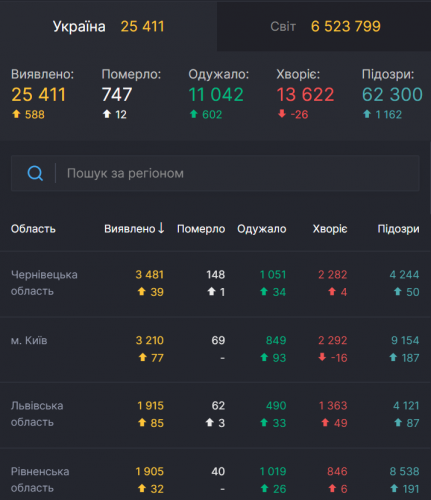Viewport: 431px width, 500px height.
Task: Sort table by Хворіє column header
Action: click(330, 229)
